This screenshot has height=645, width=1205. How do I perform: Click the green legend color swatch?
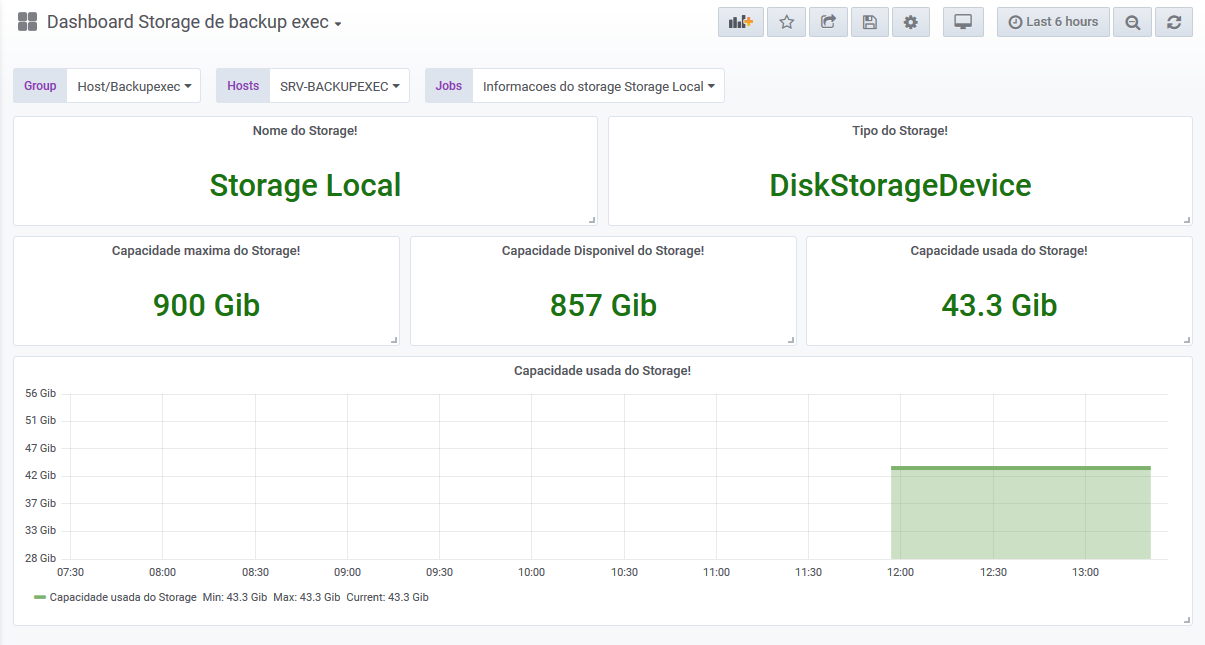[x=40, y=597]
